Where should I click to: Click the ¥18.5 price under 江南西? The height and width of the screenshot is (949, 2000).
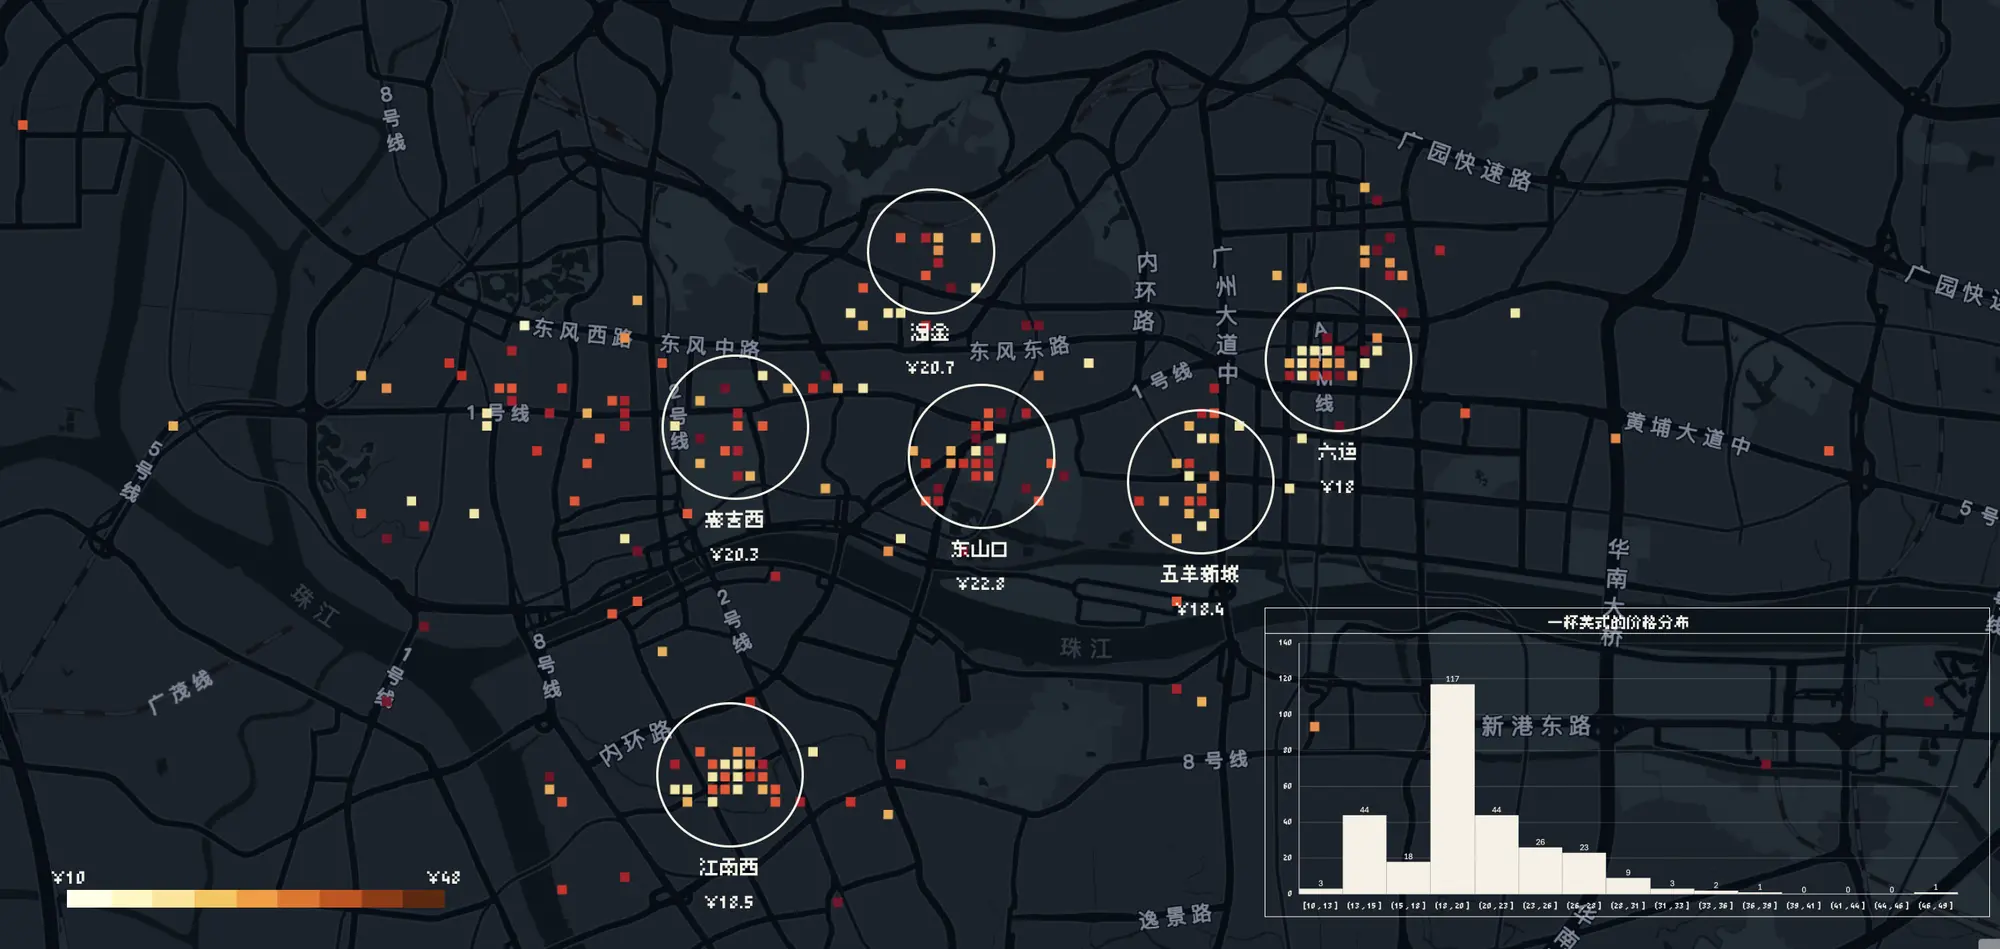(x=729, y=902)
